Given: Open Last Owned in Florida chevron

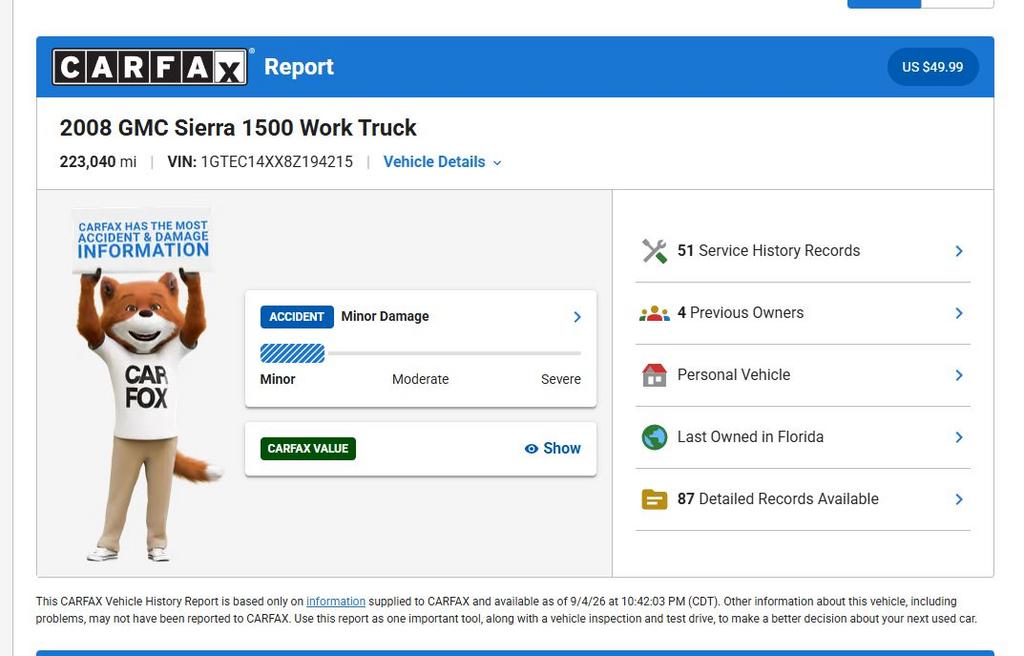Looking at the screenshot, I should click(x=959, y=437).
